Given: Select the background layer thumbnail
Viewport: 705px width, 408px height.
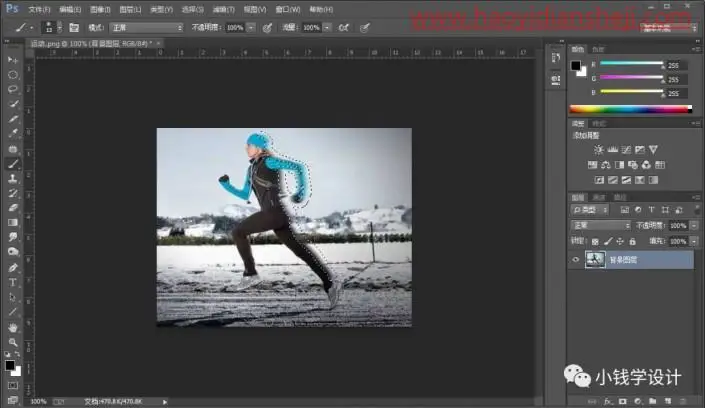Looking at the screenshot, I should click(x=595, y=260).
